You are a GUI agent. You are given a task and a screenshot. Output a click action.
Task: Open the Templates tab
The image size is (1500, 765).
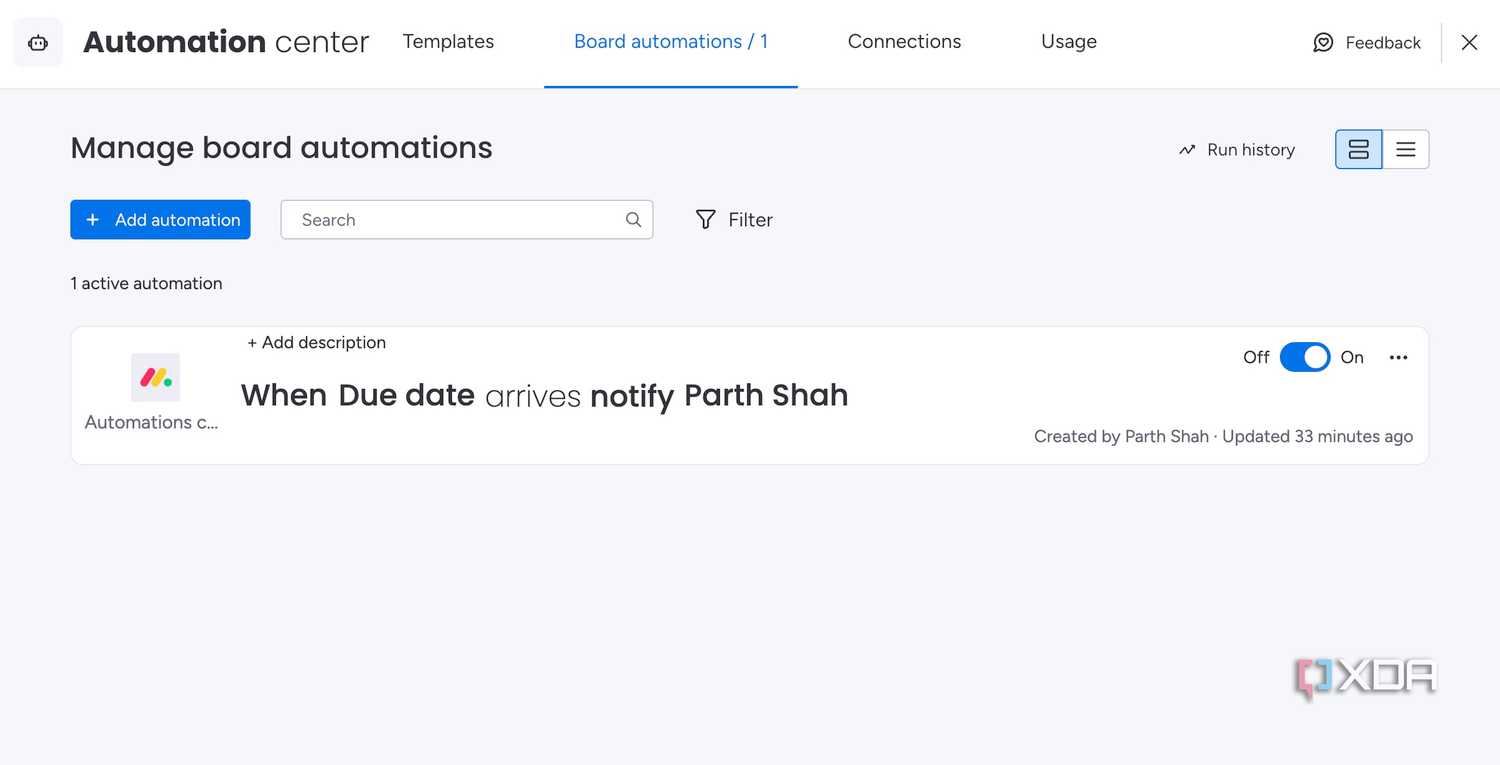448,42
